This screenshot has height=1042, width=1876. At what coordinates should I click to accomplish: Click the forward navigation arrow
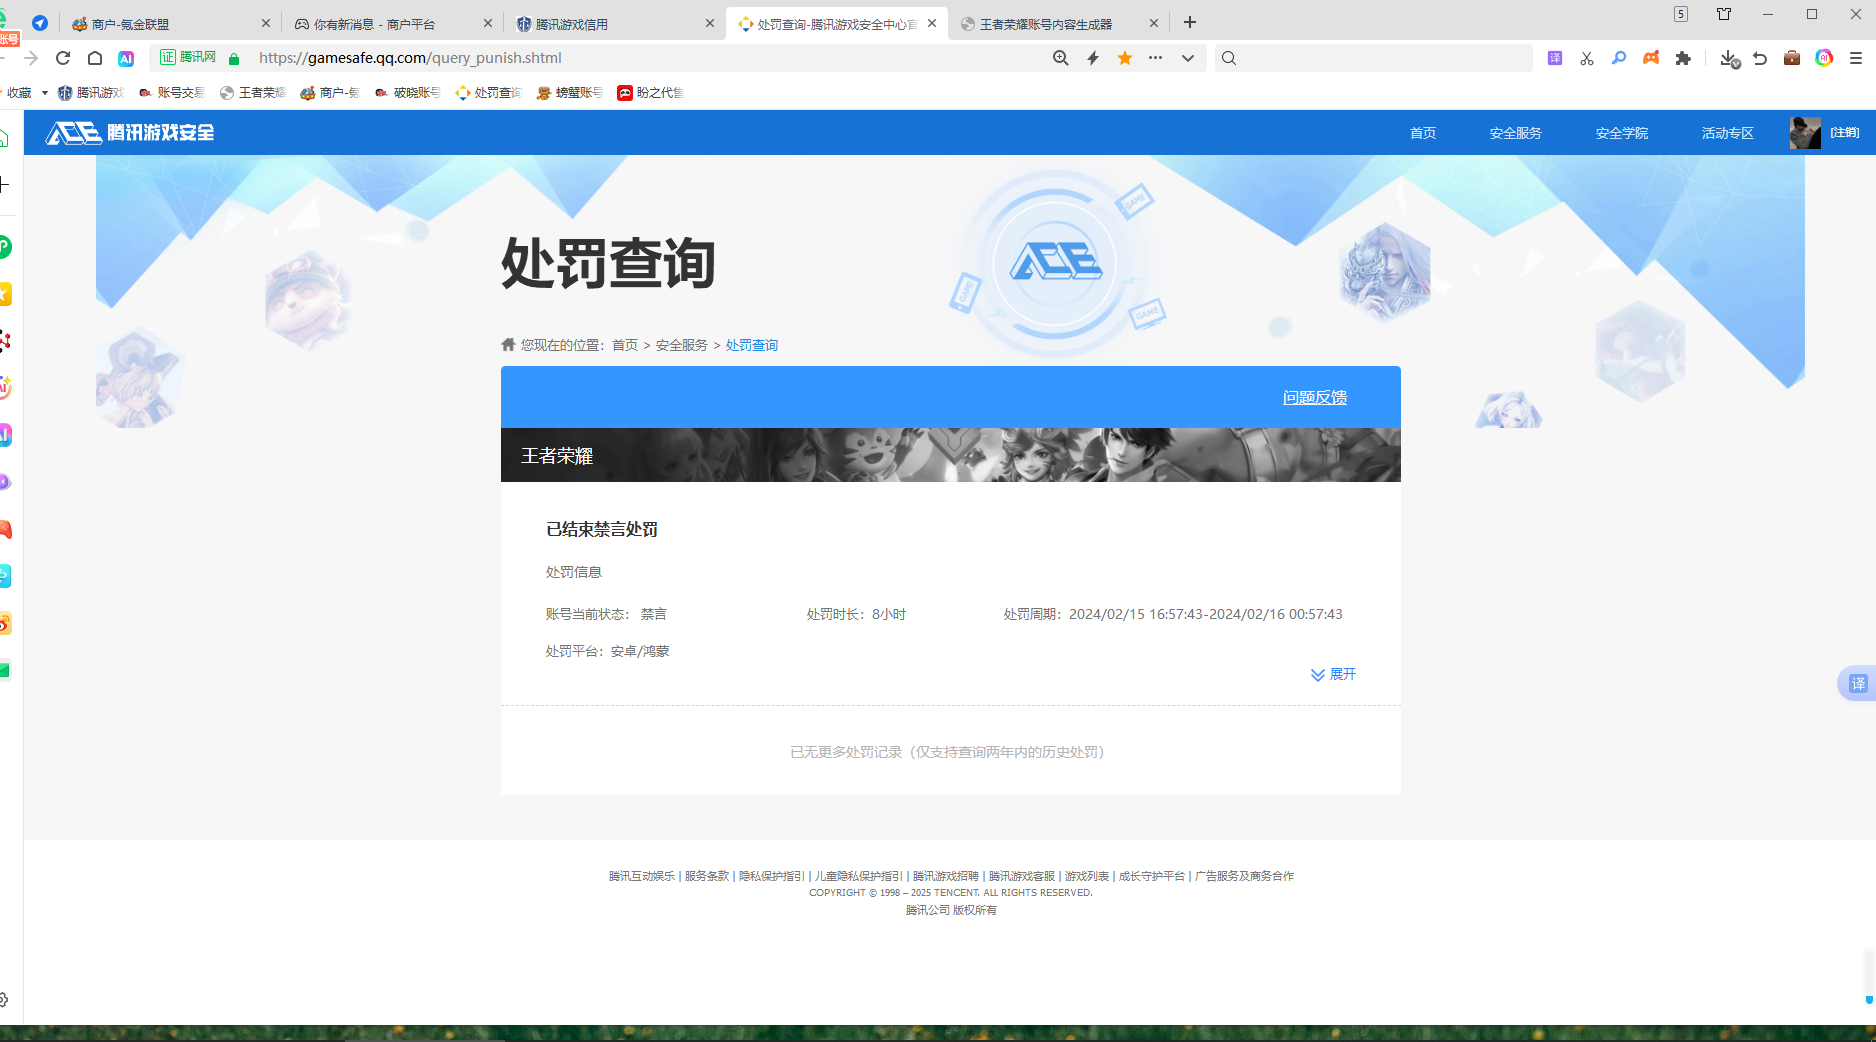31,58
